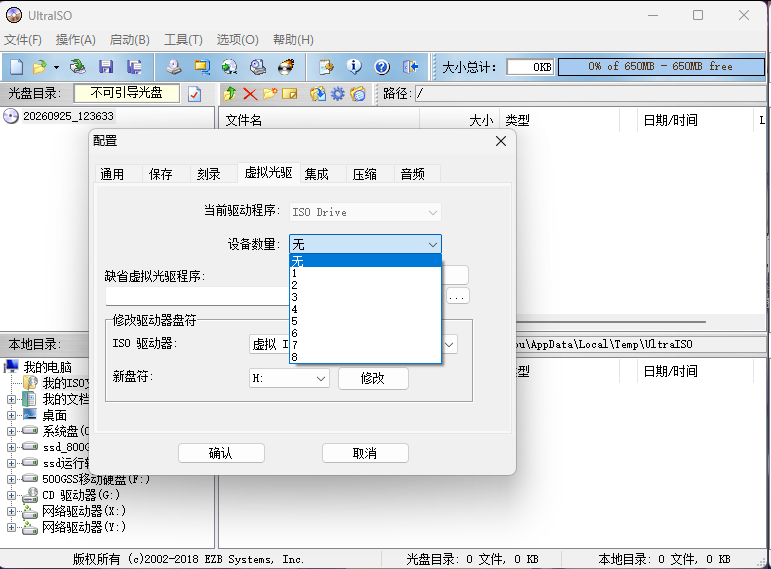Click the 确认 button
The height and width of the screenshot is (569, 771).
[221, 453]
